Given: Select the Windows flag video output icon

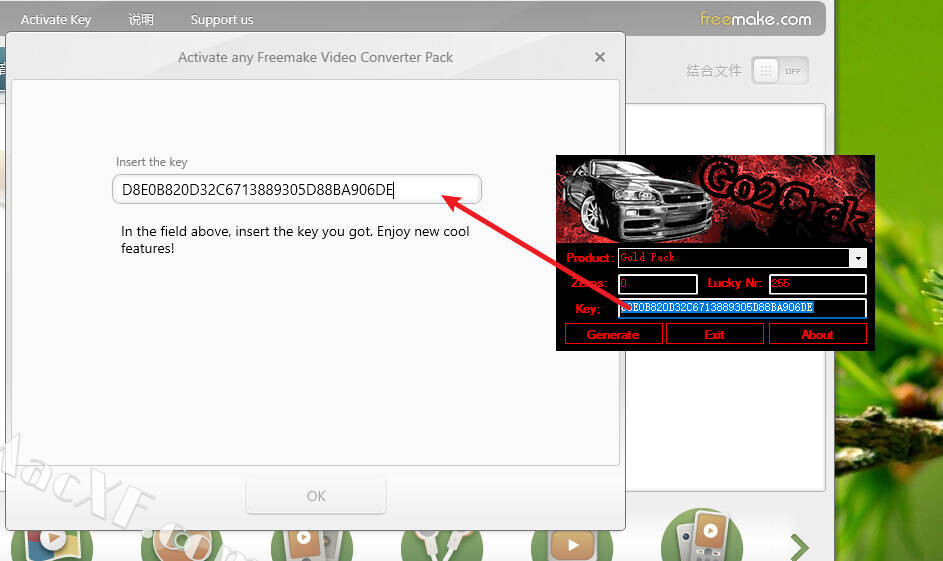Looking at the screenshot, I should tap(52, 546).
